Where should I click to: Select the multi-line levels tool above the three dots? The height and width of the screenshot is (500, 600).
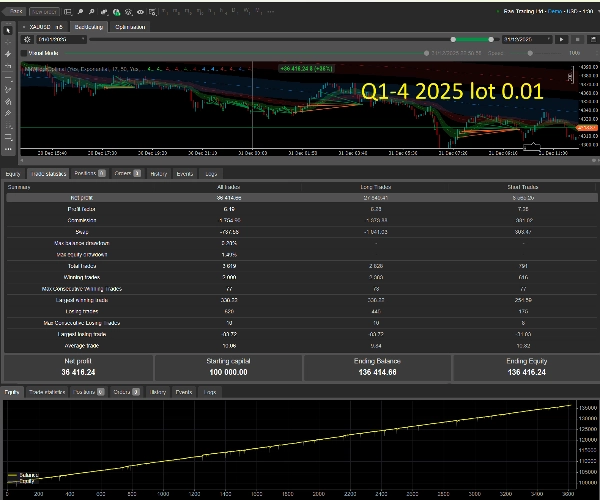click(x=8, y=137)
